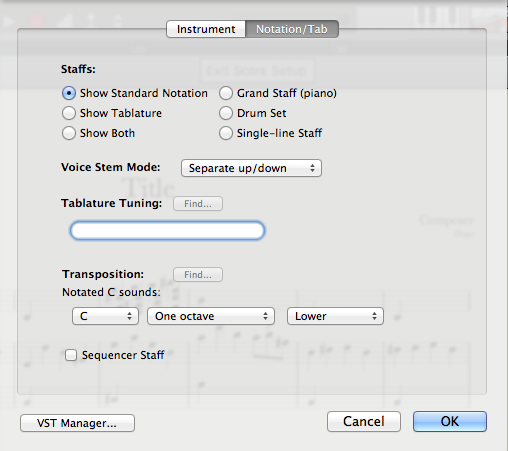Select Grand Staff (piano) option
Viewport: 508px width, 451px height.
pos(226,93)
